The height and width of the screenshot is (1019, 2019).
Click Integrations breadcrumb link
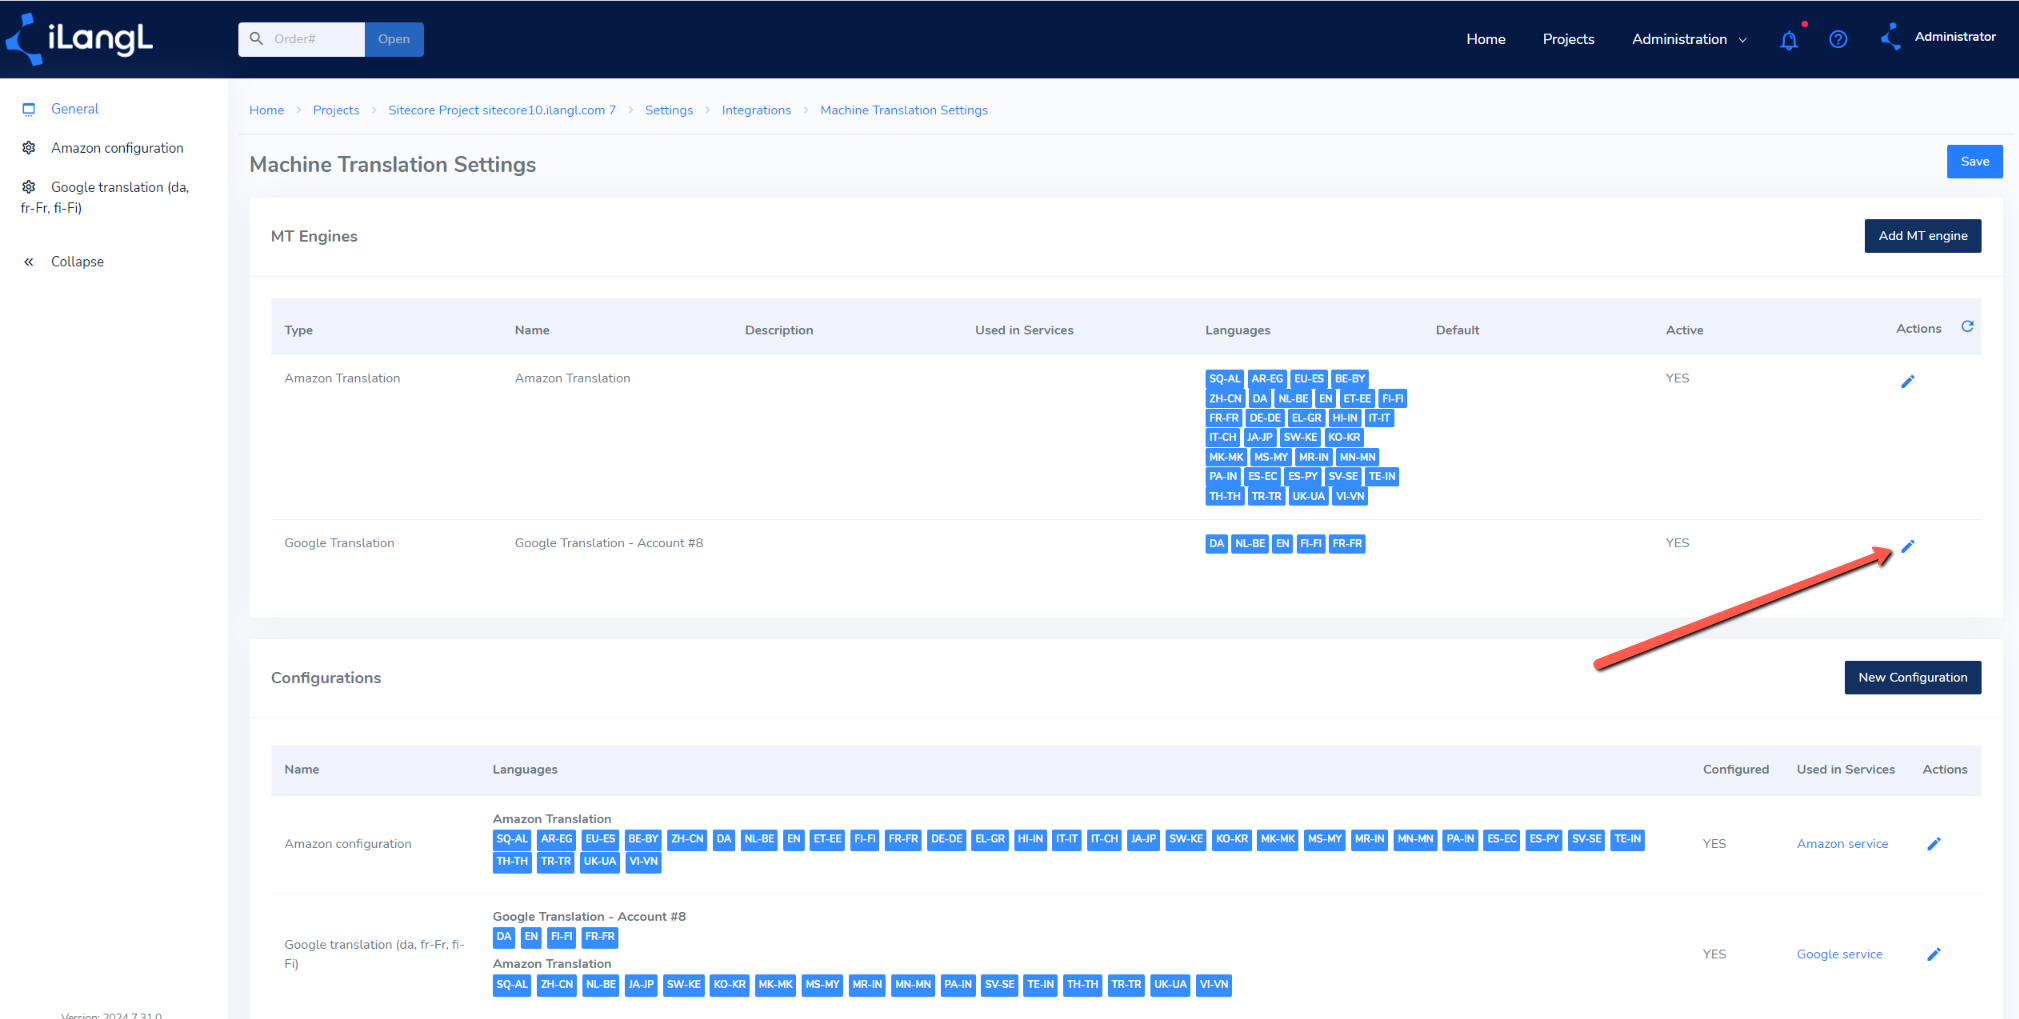[756, 110]
